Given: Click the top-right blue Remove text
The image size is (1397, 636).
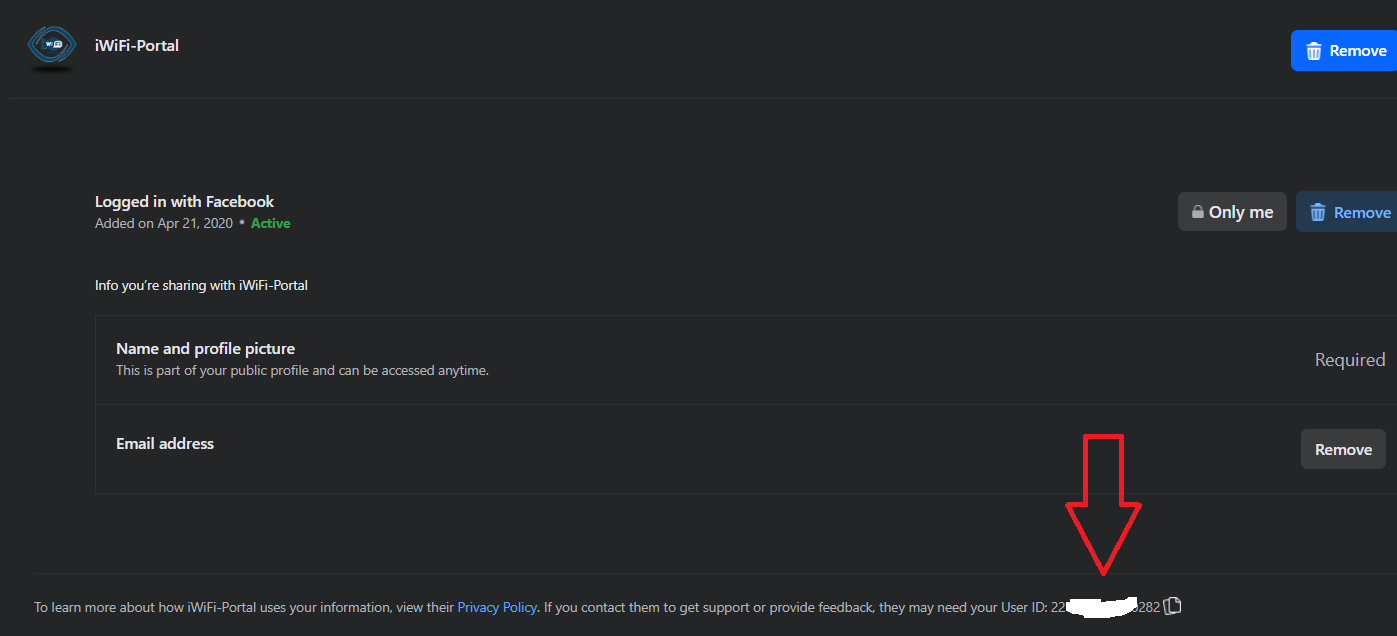Looking at the screenshot, I should click(1358, 51).
